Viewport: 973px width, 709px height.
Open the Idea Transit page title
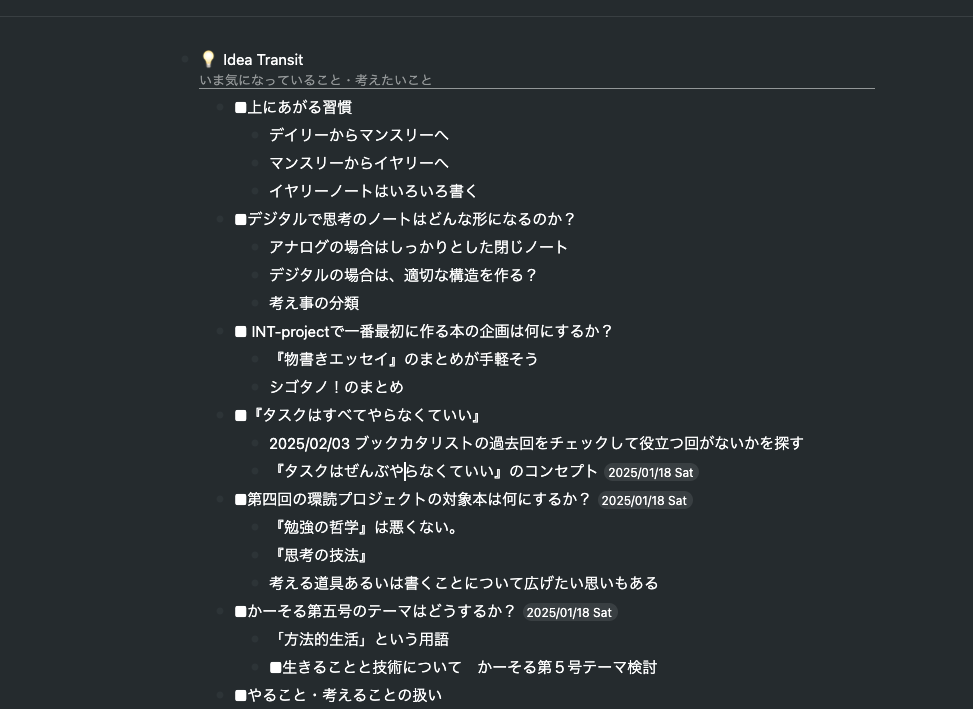click(x=263, y=59)
